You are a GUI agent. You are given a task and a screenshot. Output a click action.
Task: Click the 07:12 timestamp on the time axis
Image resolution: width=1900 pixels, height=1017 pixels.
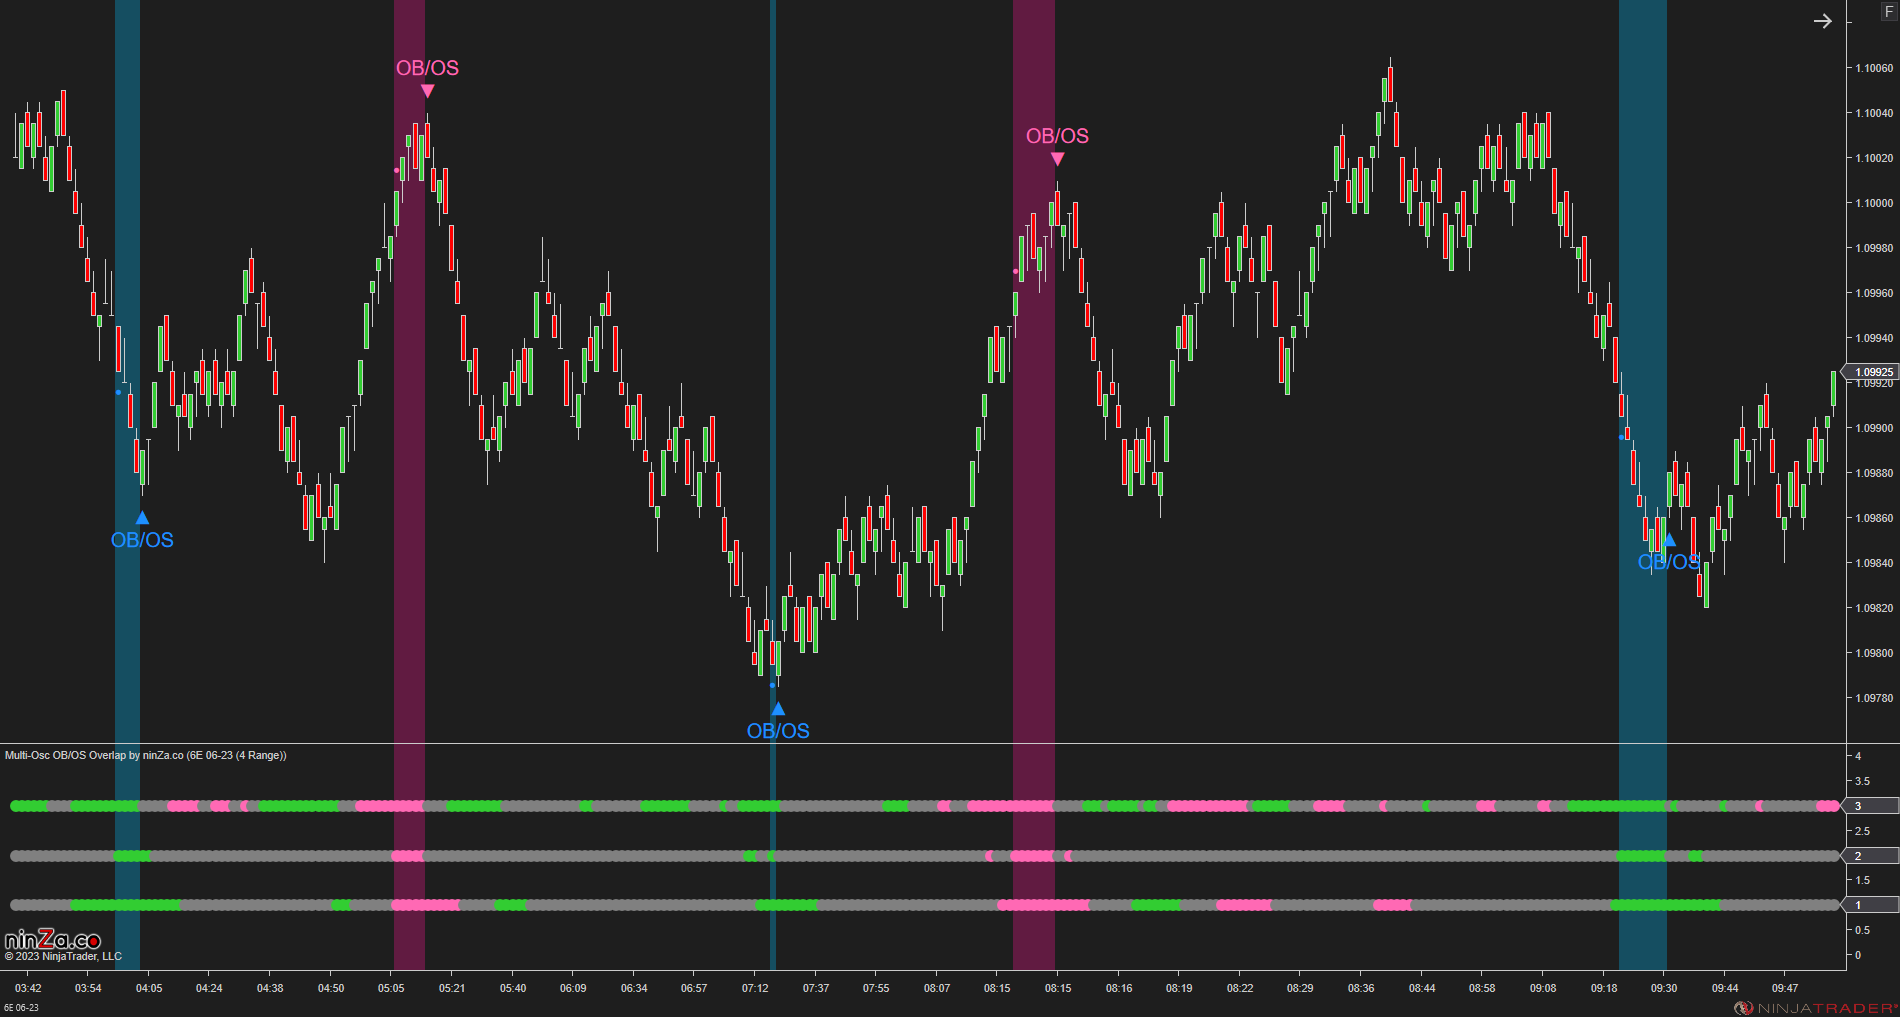[x=756, y=988]
